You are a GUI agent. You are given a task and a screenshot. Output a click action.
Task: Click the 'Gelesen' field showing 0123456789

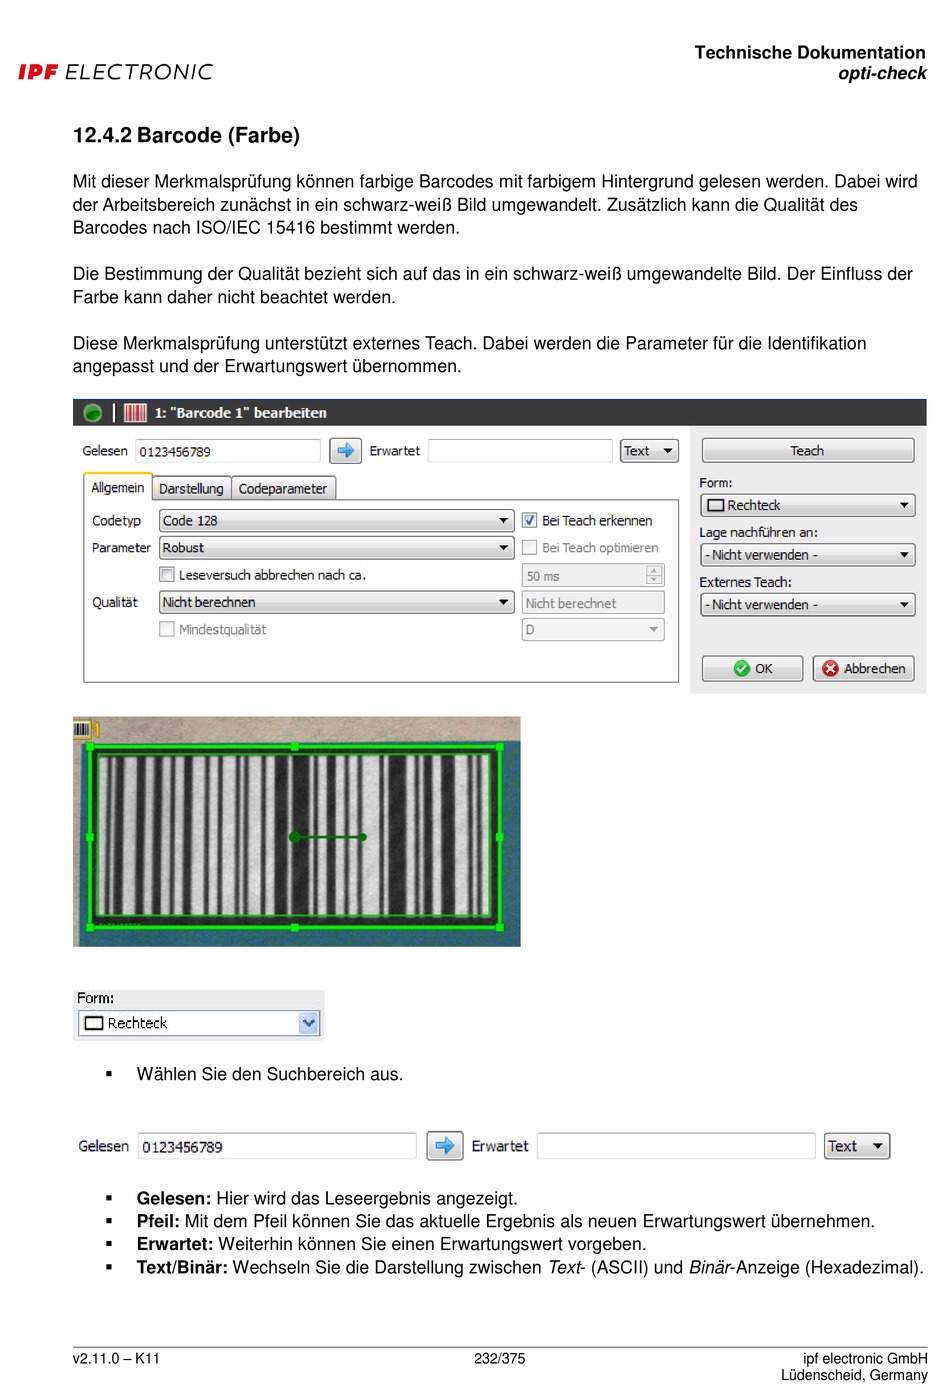pyautogui.click(x=228, y=451)
